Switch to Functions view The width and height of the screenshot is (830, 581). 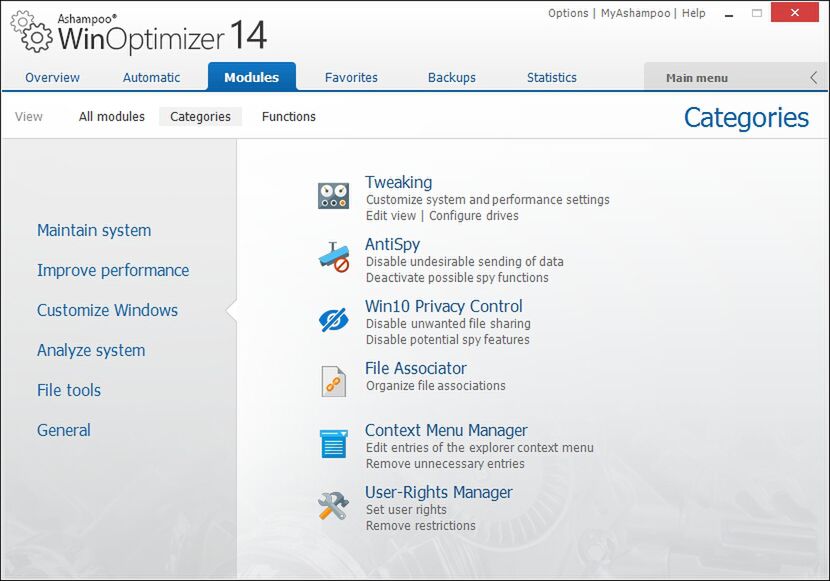click(x=288, y=116)
